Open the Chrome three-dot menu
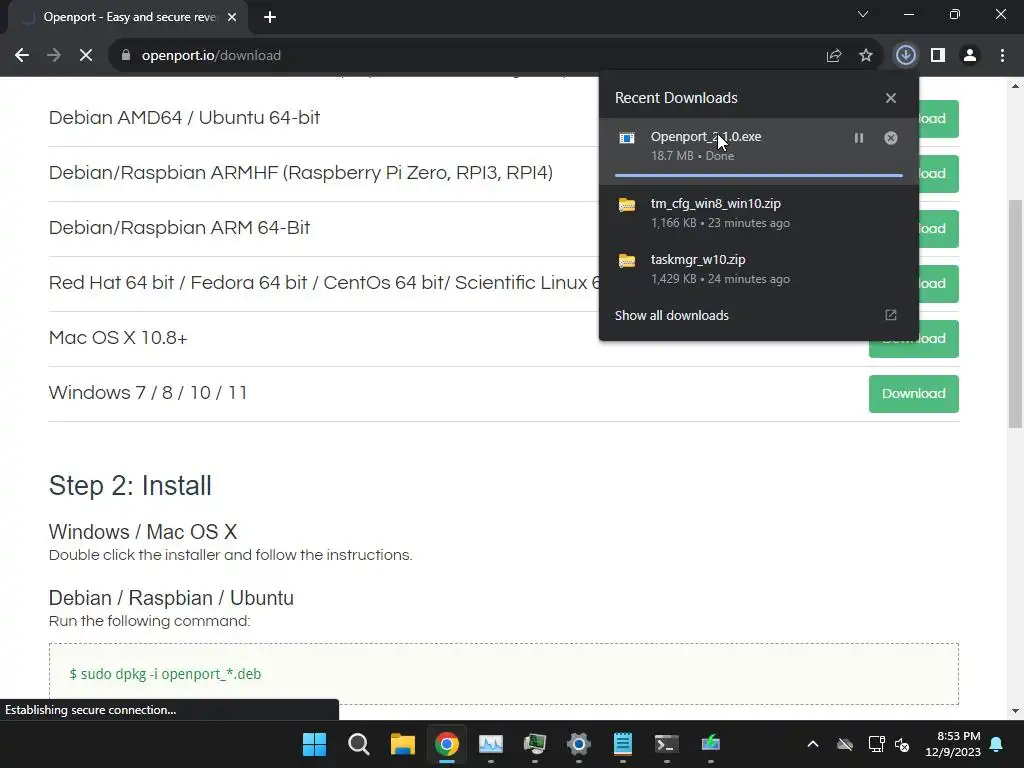 point(1002,56)
